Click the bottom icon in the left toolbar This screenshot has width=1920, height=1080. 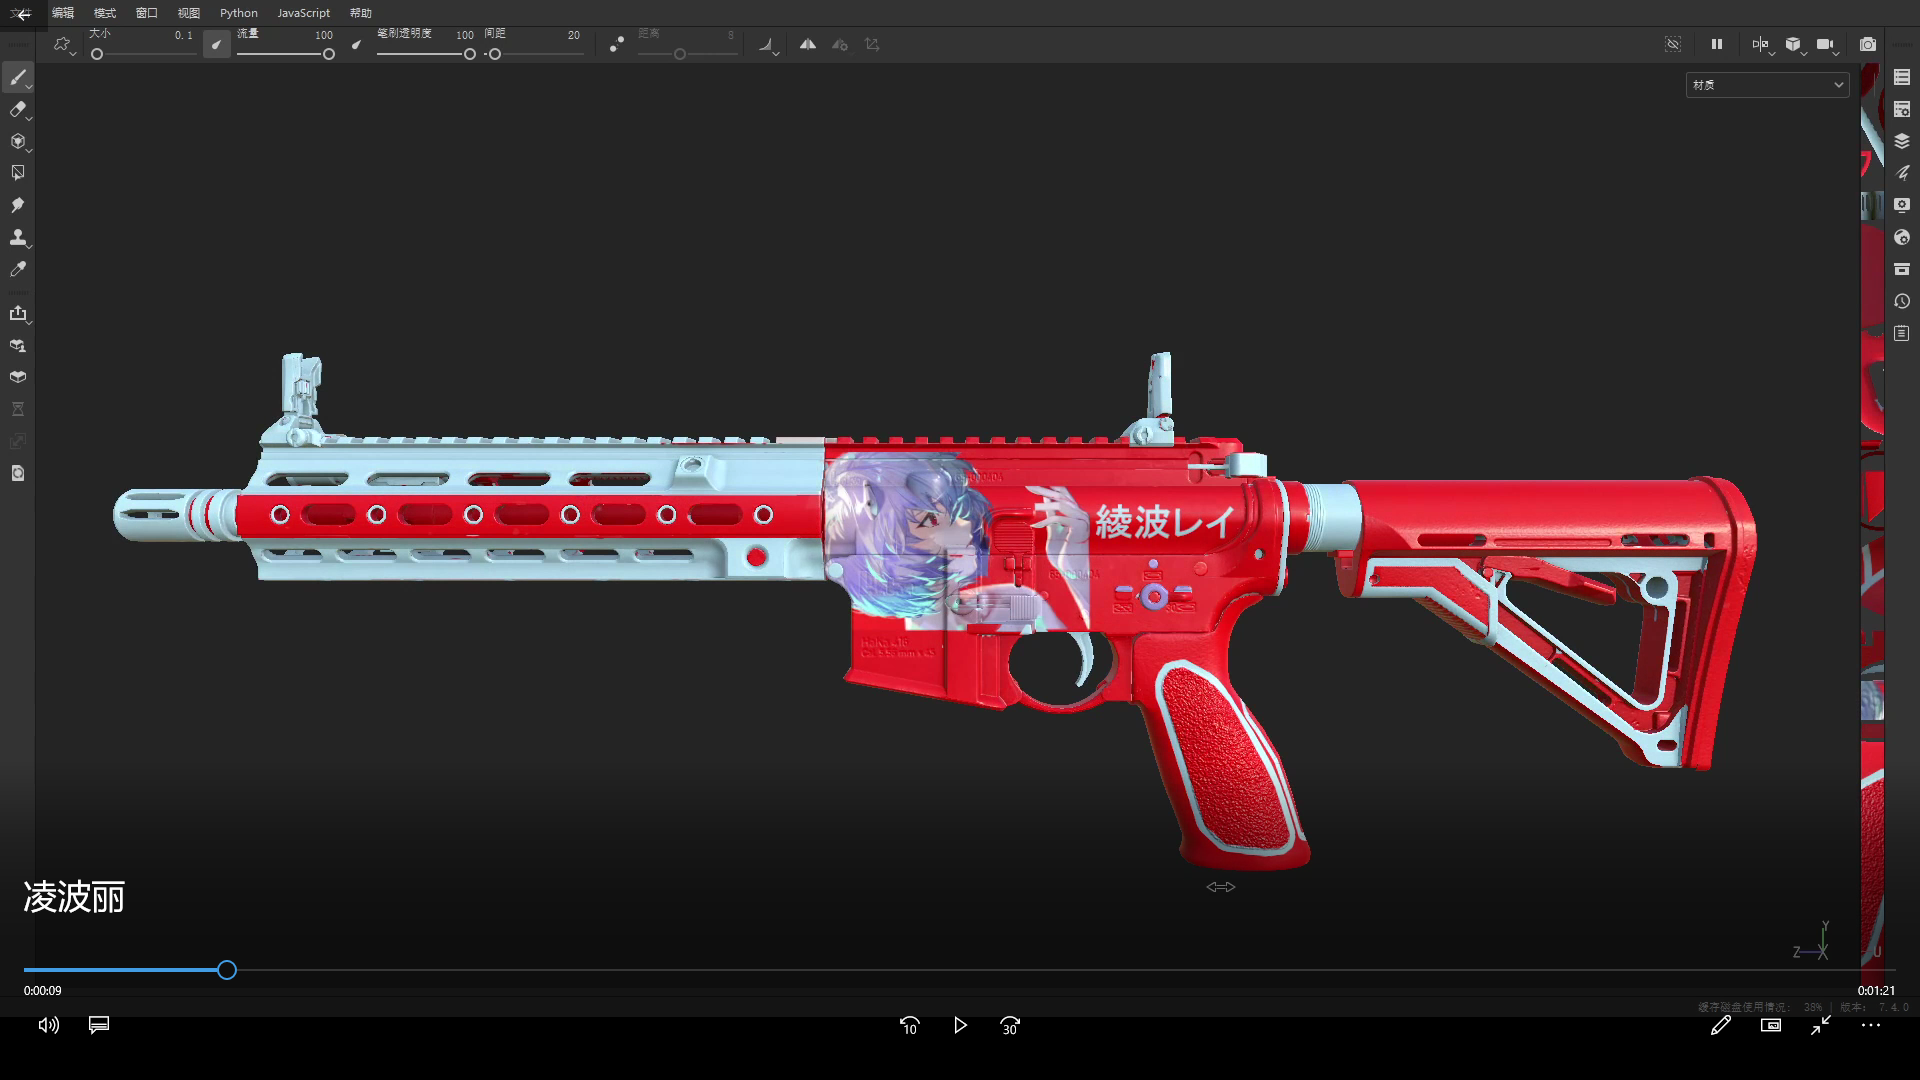coord(18,473)
